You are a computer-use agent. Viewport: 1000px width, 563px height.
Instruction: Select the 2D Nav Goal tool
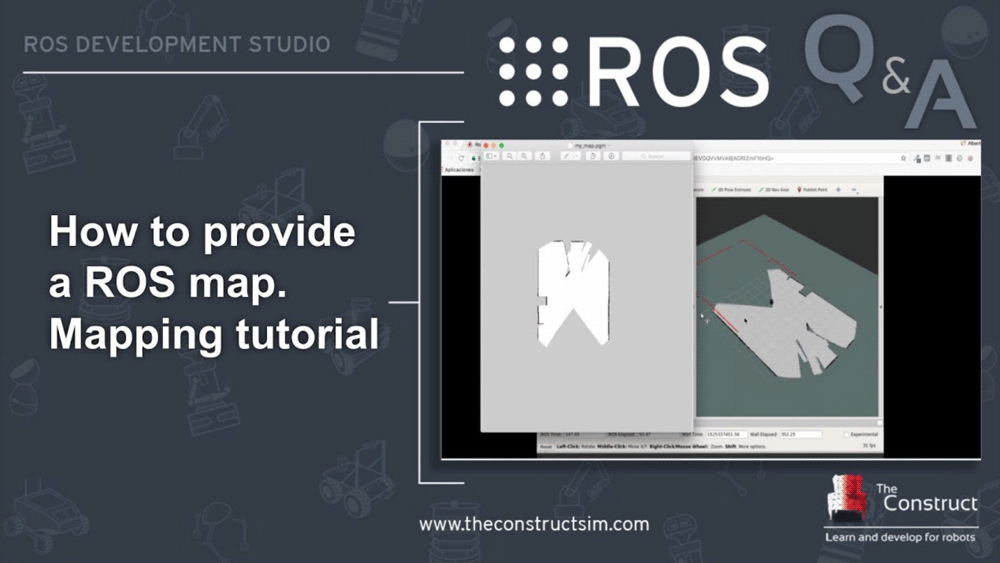(774, 190)
